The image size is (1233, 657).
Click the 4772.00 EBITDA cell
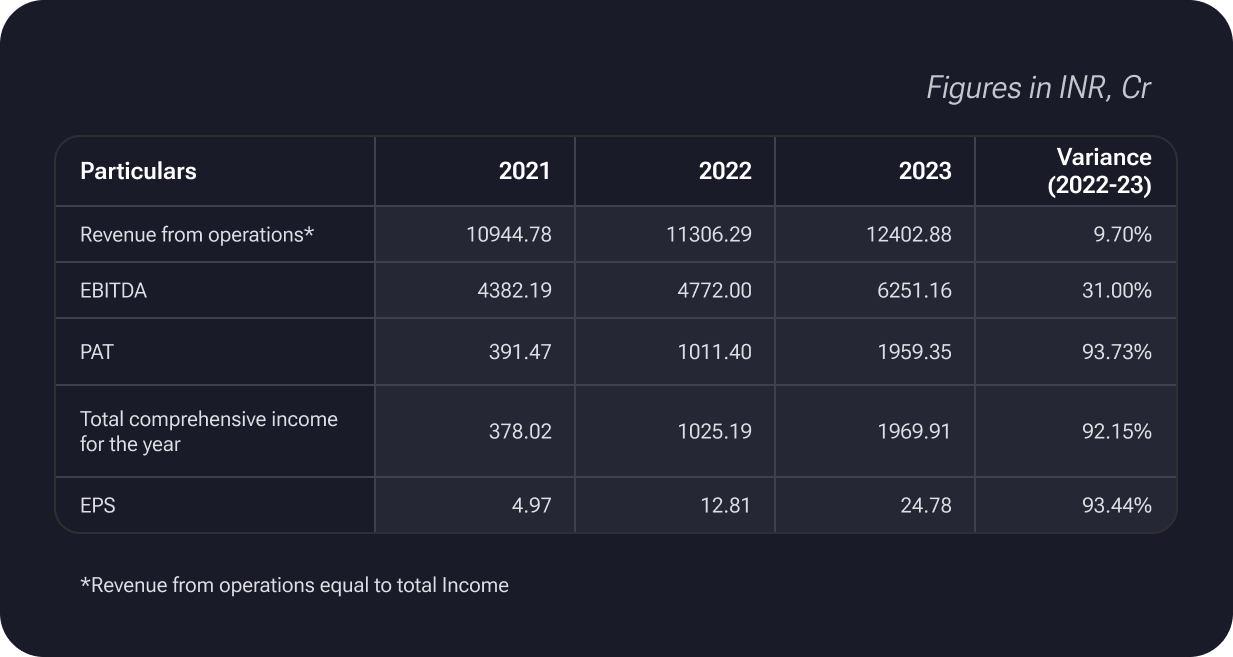point(714,291)
